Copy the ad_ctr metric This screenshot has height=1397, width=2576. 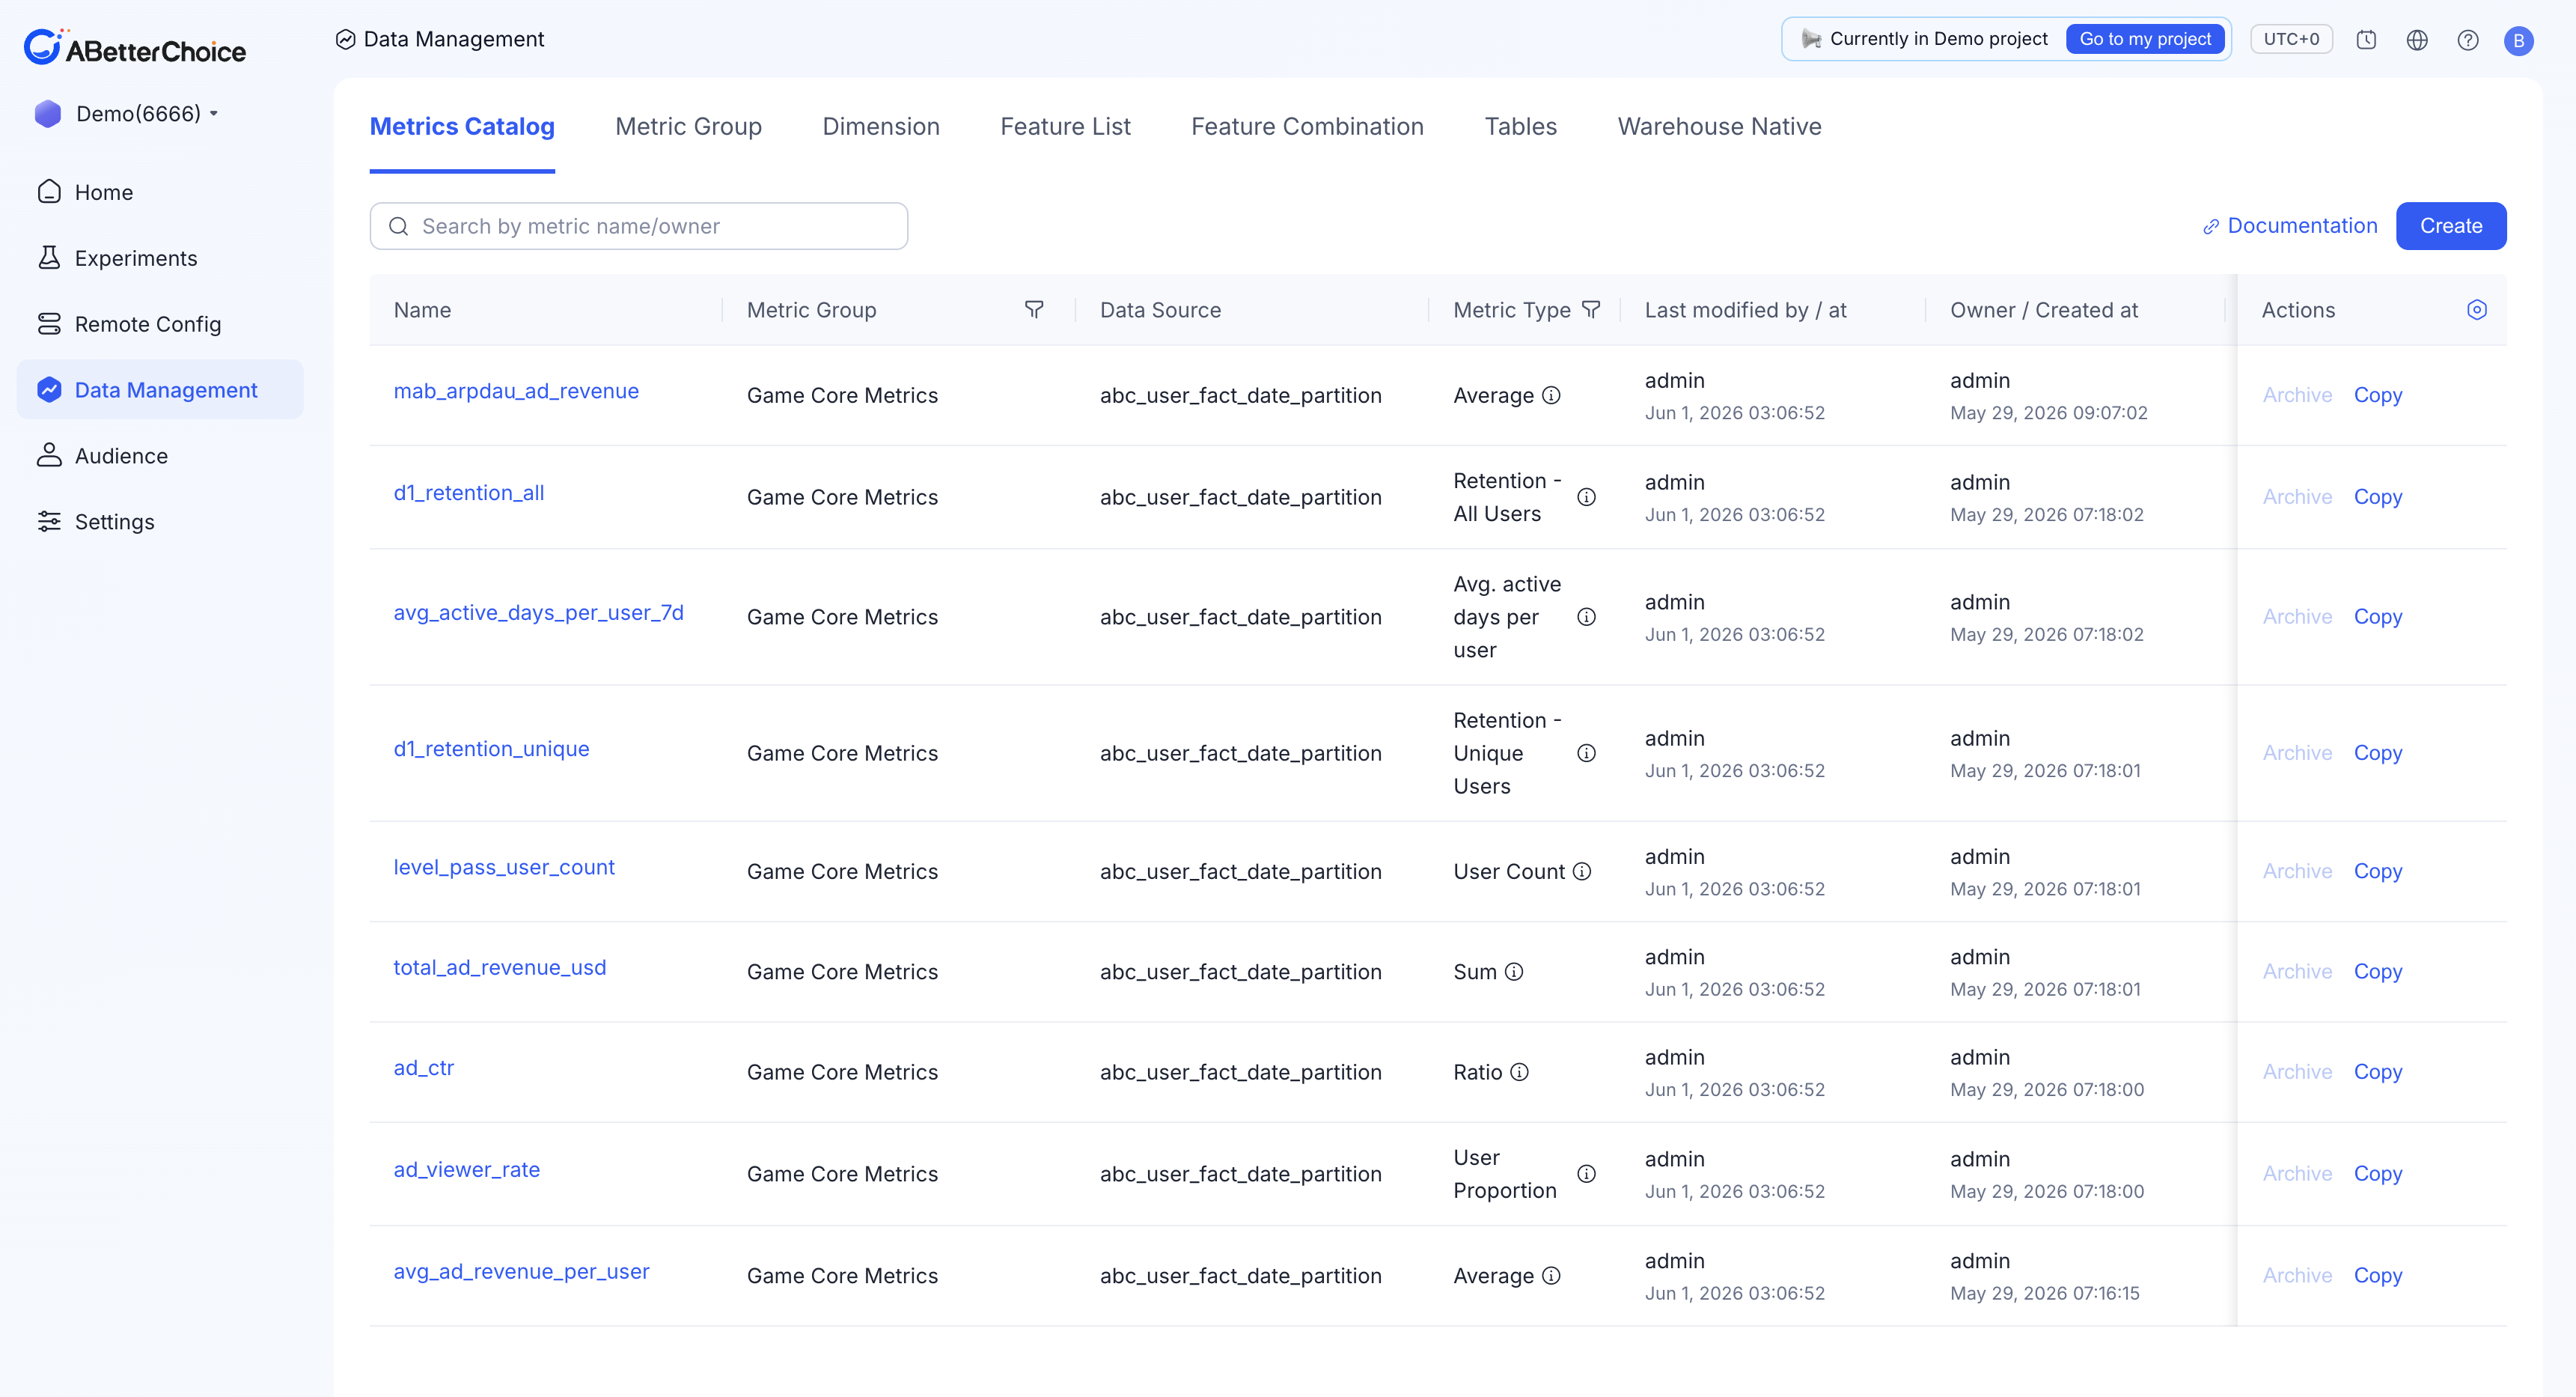point(2377,1072)
